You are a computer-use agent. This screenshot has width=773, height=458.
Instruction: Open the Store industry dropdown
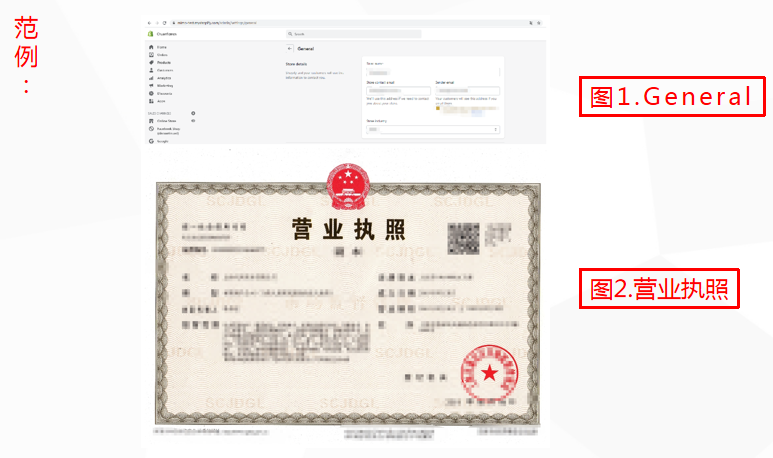[x=433, y=129]
